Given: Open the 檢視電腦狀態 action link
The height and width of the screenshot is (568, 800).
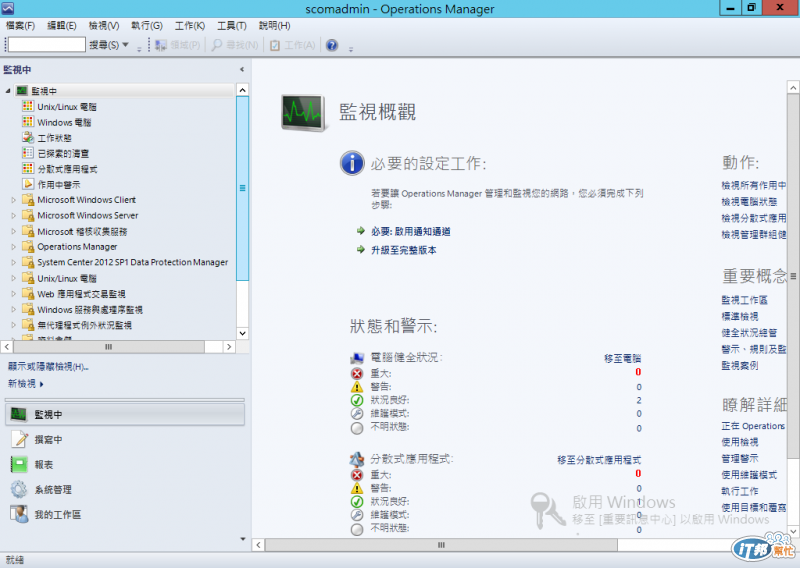Looking at the screenshot, I should click(x=749, y=202).
